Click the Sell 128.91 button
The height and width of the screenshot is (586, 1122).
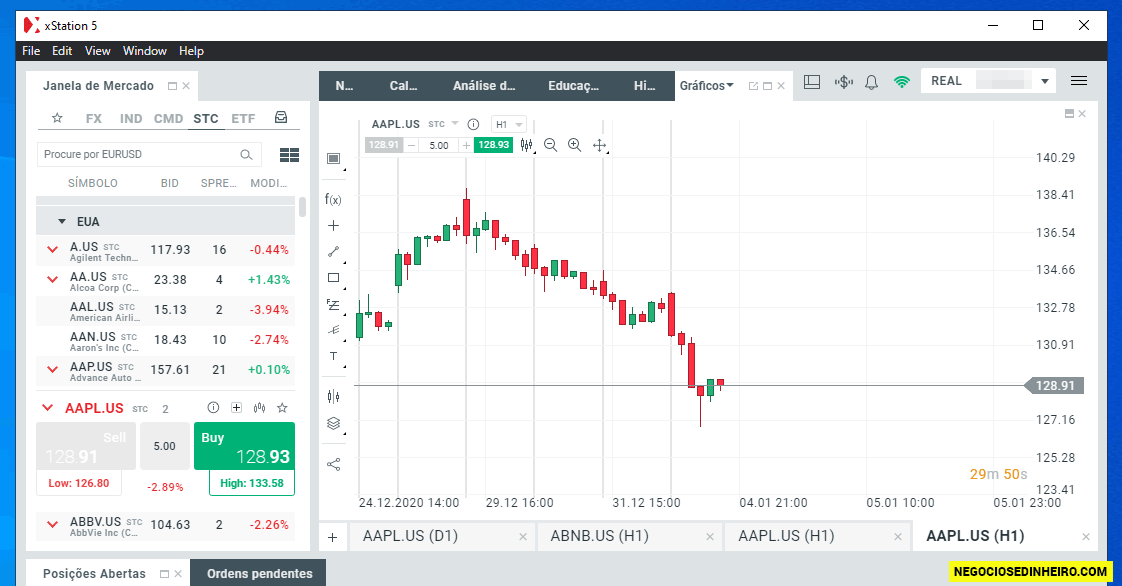click(86, 446)
